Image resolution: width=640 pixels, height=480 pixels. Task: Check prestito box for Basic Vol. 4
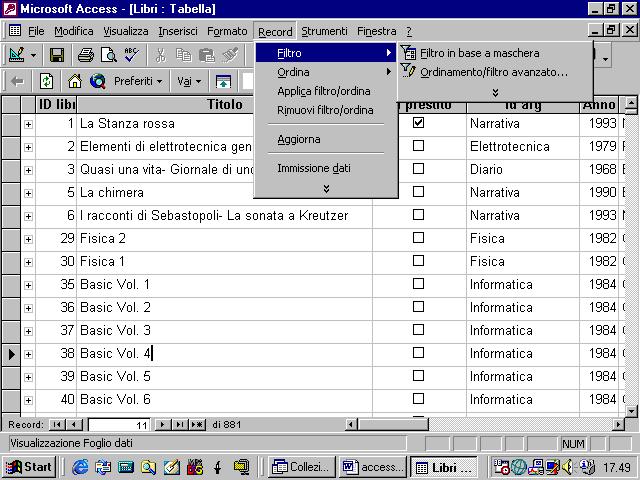[418, 353]
